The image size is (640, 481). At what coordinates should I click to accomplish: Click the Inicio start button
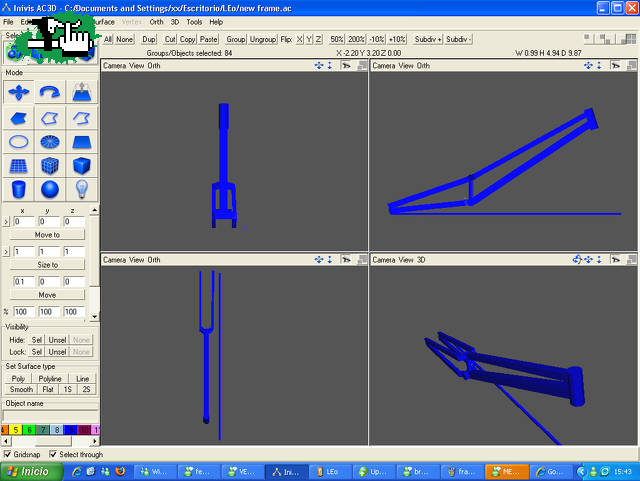[x=28, y=471]
